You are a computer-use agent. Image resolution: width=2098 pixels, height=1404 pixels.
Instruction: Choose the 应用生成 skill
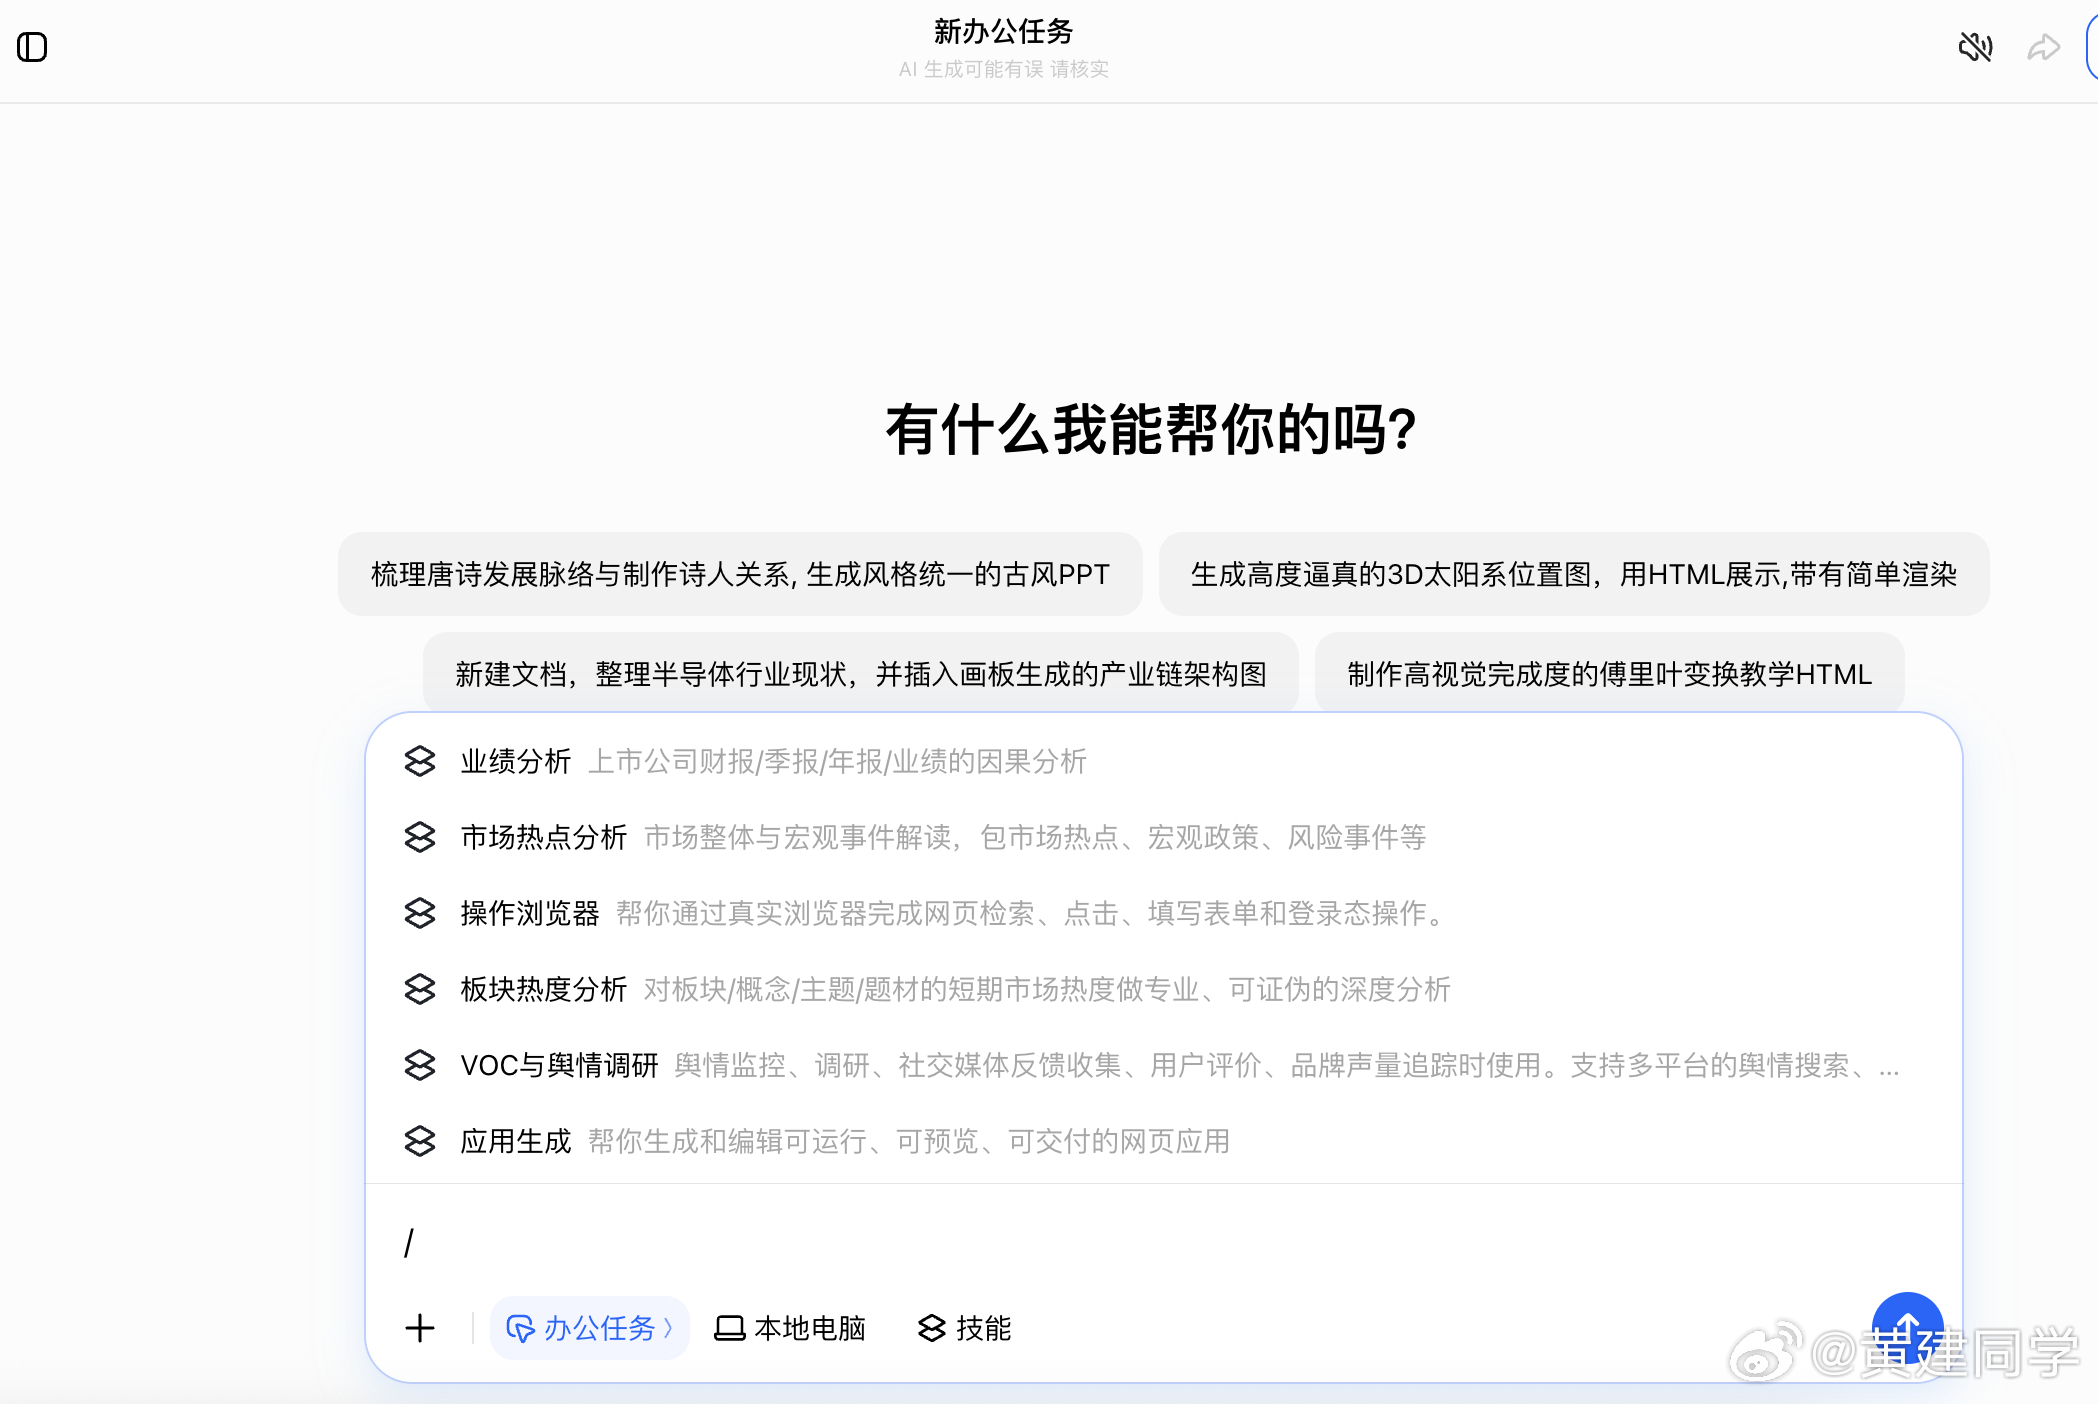[x=1163, y=1141]
